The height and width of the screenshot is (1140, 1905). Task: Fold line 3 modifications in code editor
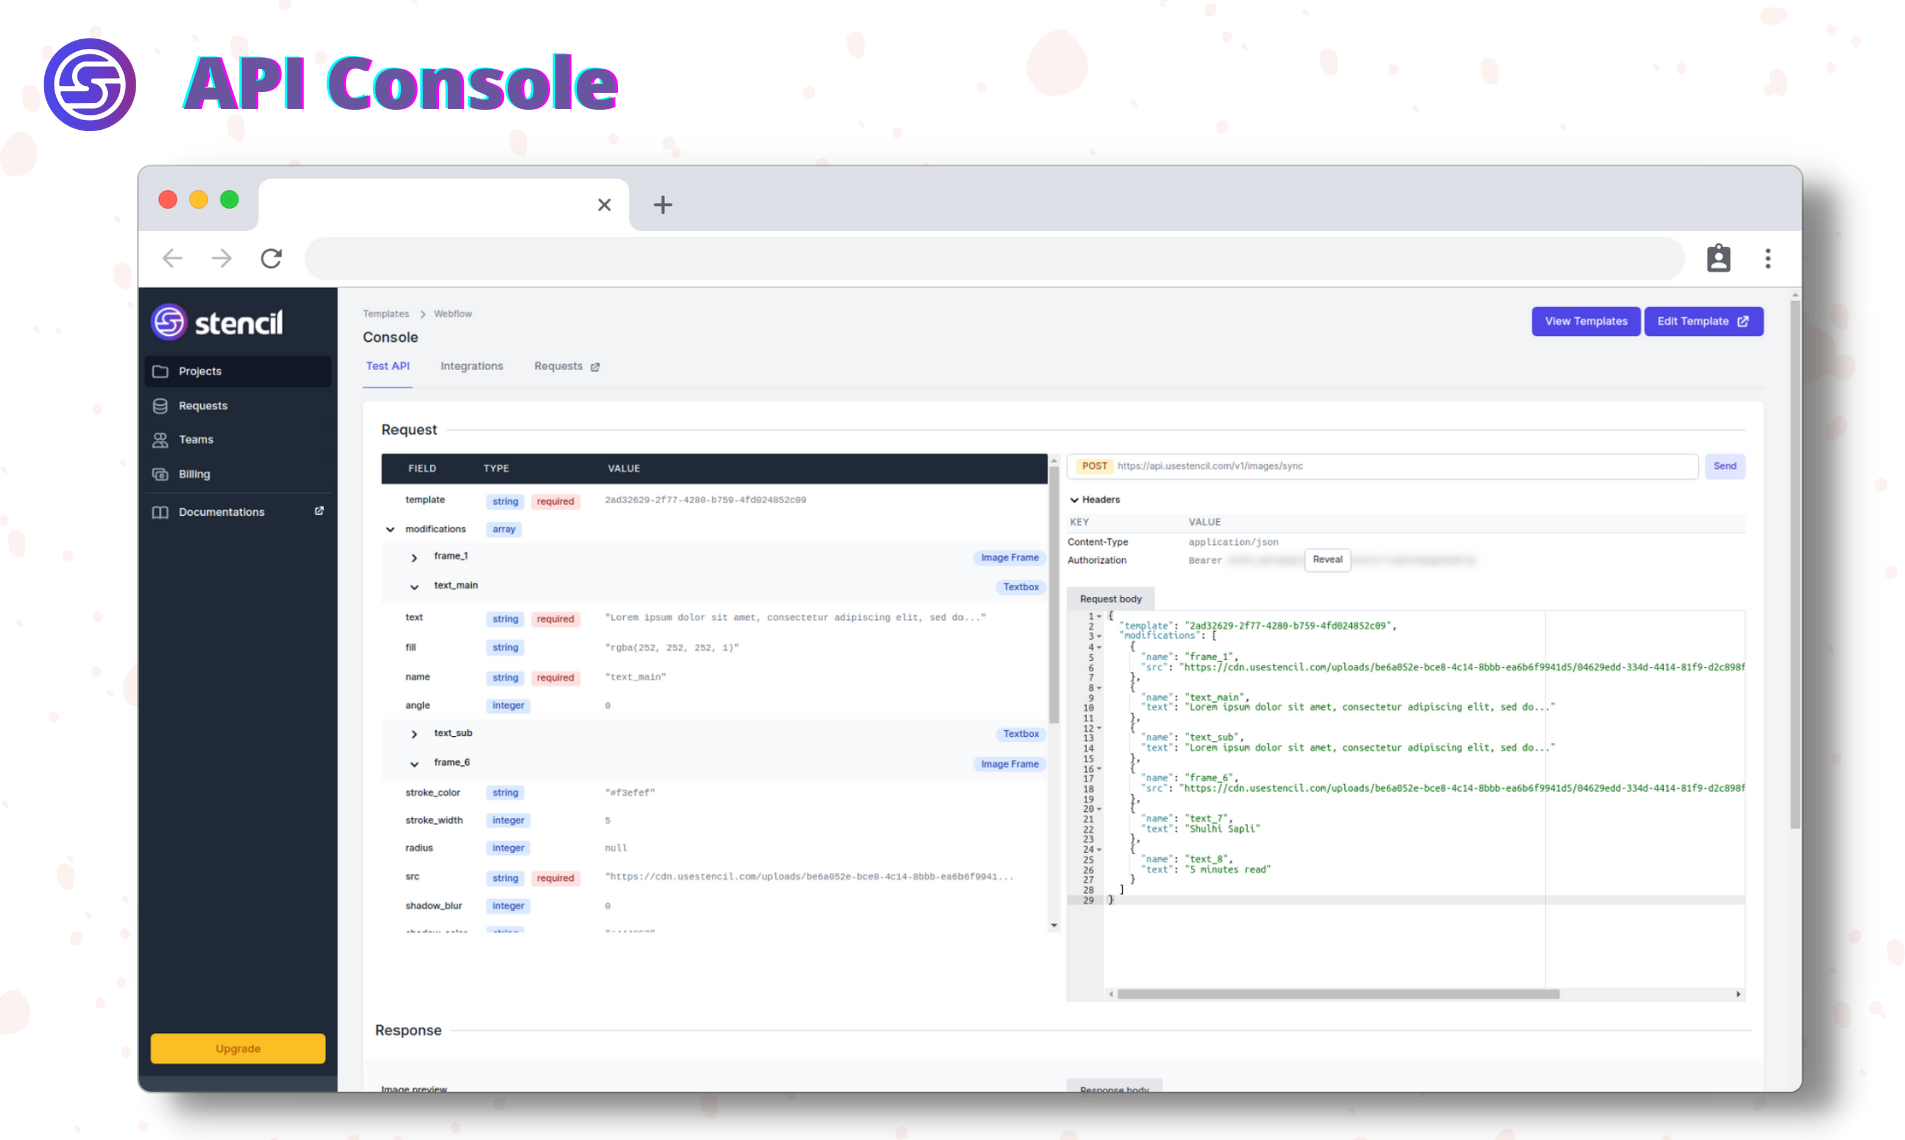pyautogui.click(x=1100, y=636)
